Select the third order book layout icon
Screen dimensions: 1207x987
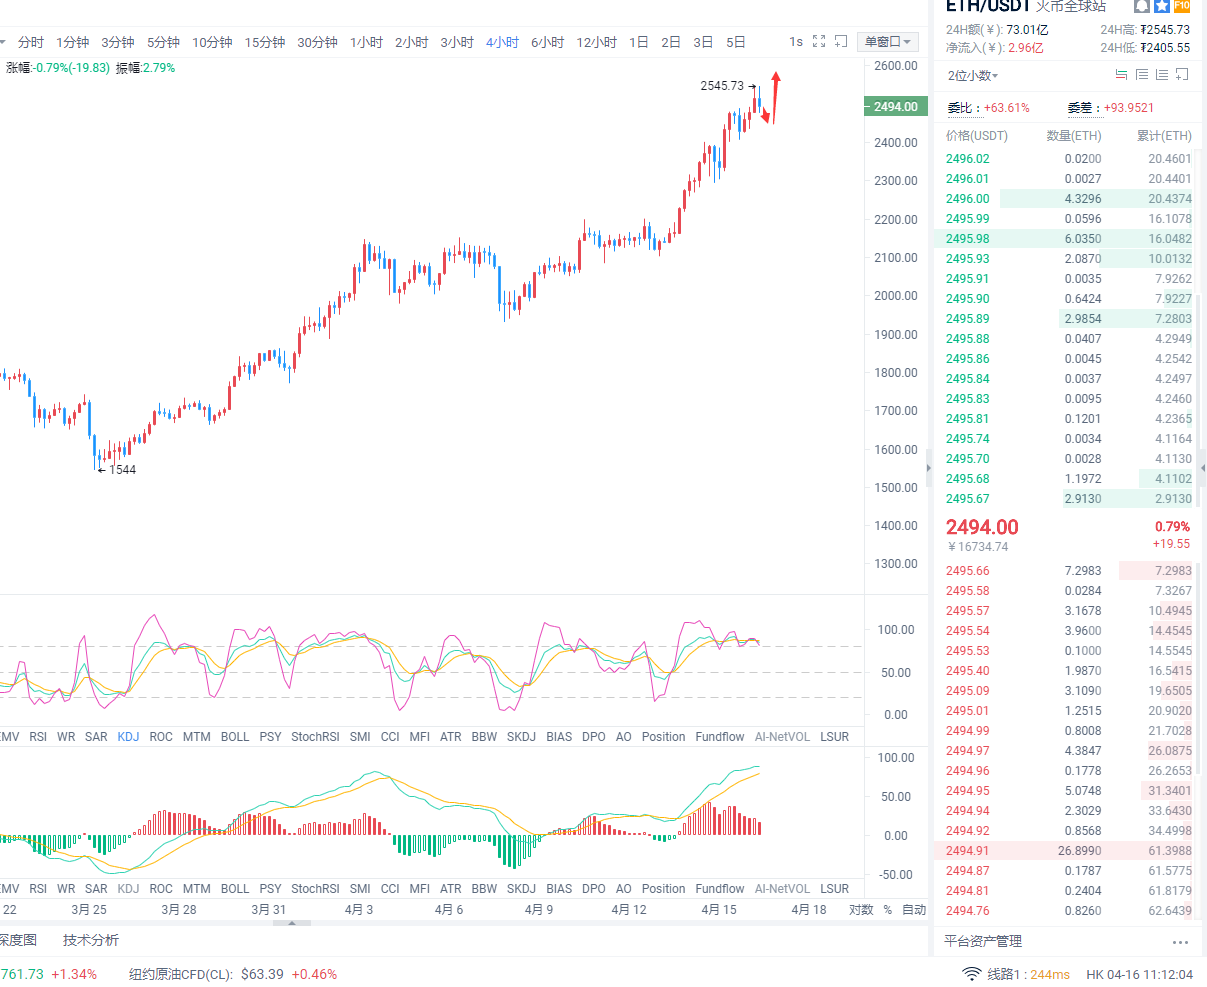coord(1161,75)
